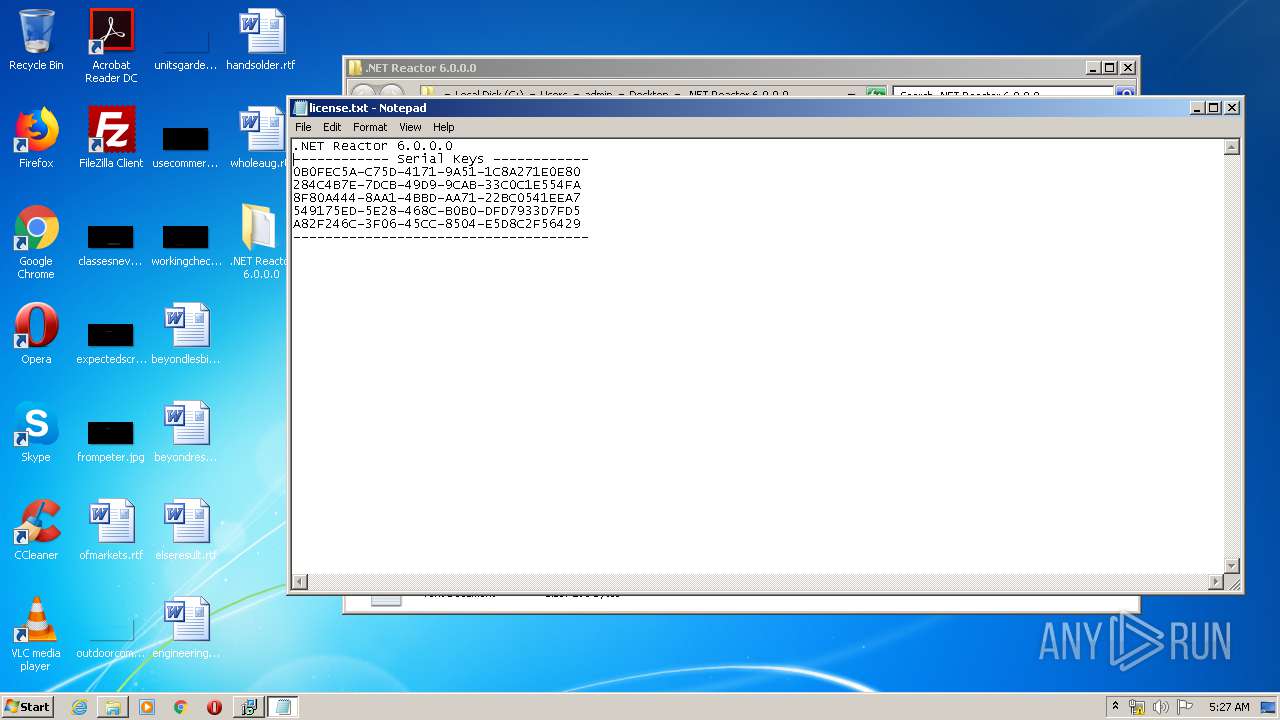Open the Recycle Bin desktop icon
Viewport: 1280px width, 720px height.
[36, 40]
